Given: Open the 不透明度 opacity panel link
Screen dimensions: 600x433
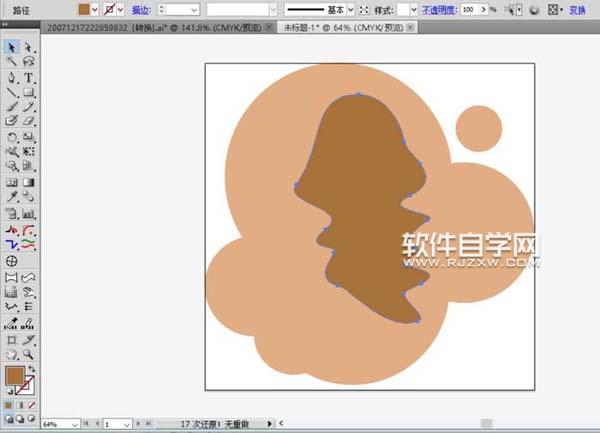Looking at the screenshot, I should tap(440, 10).
